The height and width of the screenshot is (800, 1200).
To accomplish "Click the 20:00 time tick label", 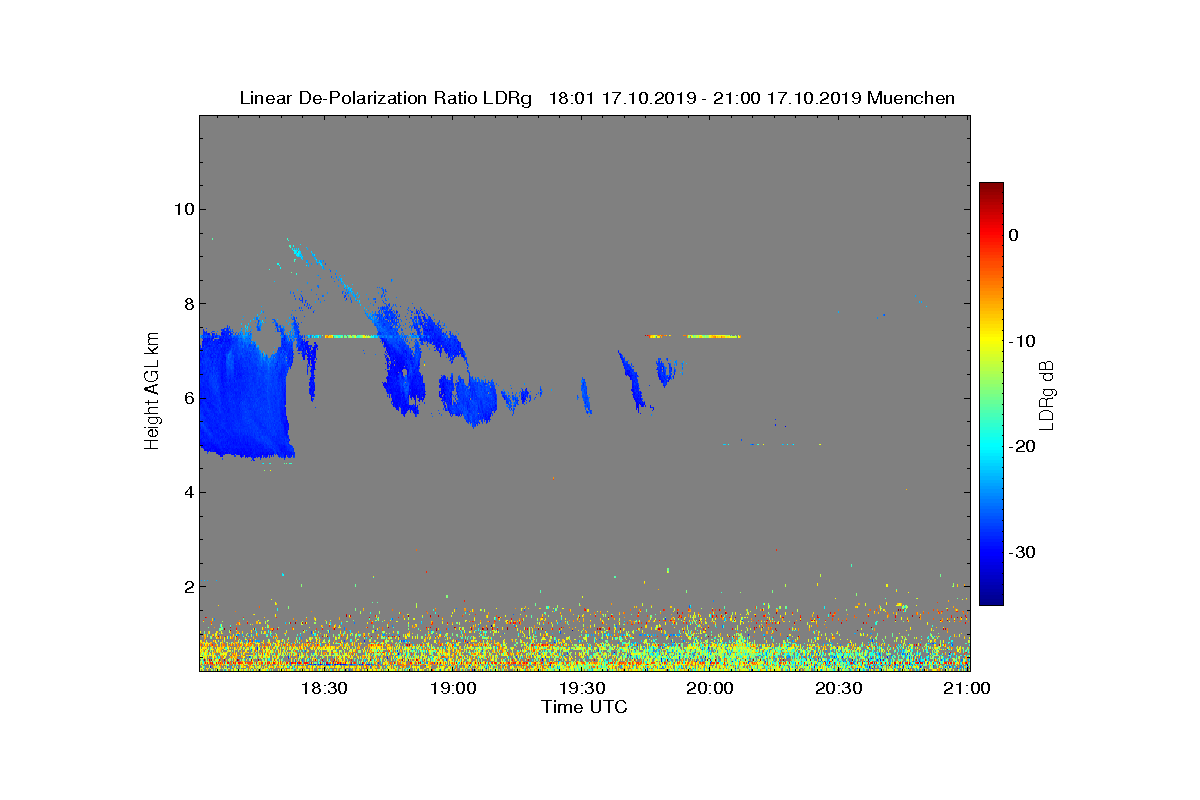I will pos(711,689).
